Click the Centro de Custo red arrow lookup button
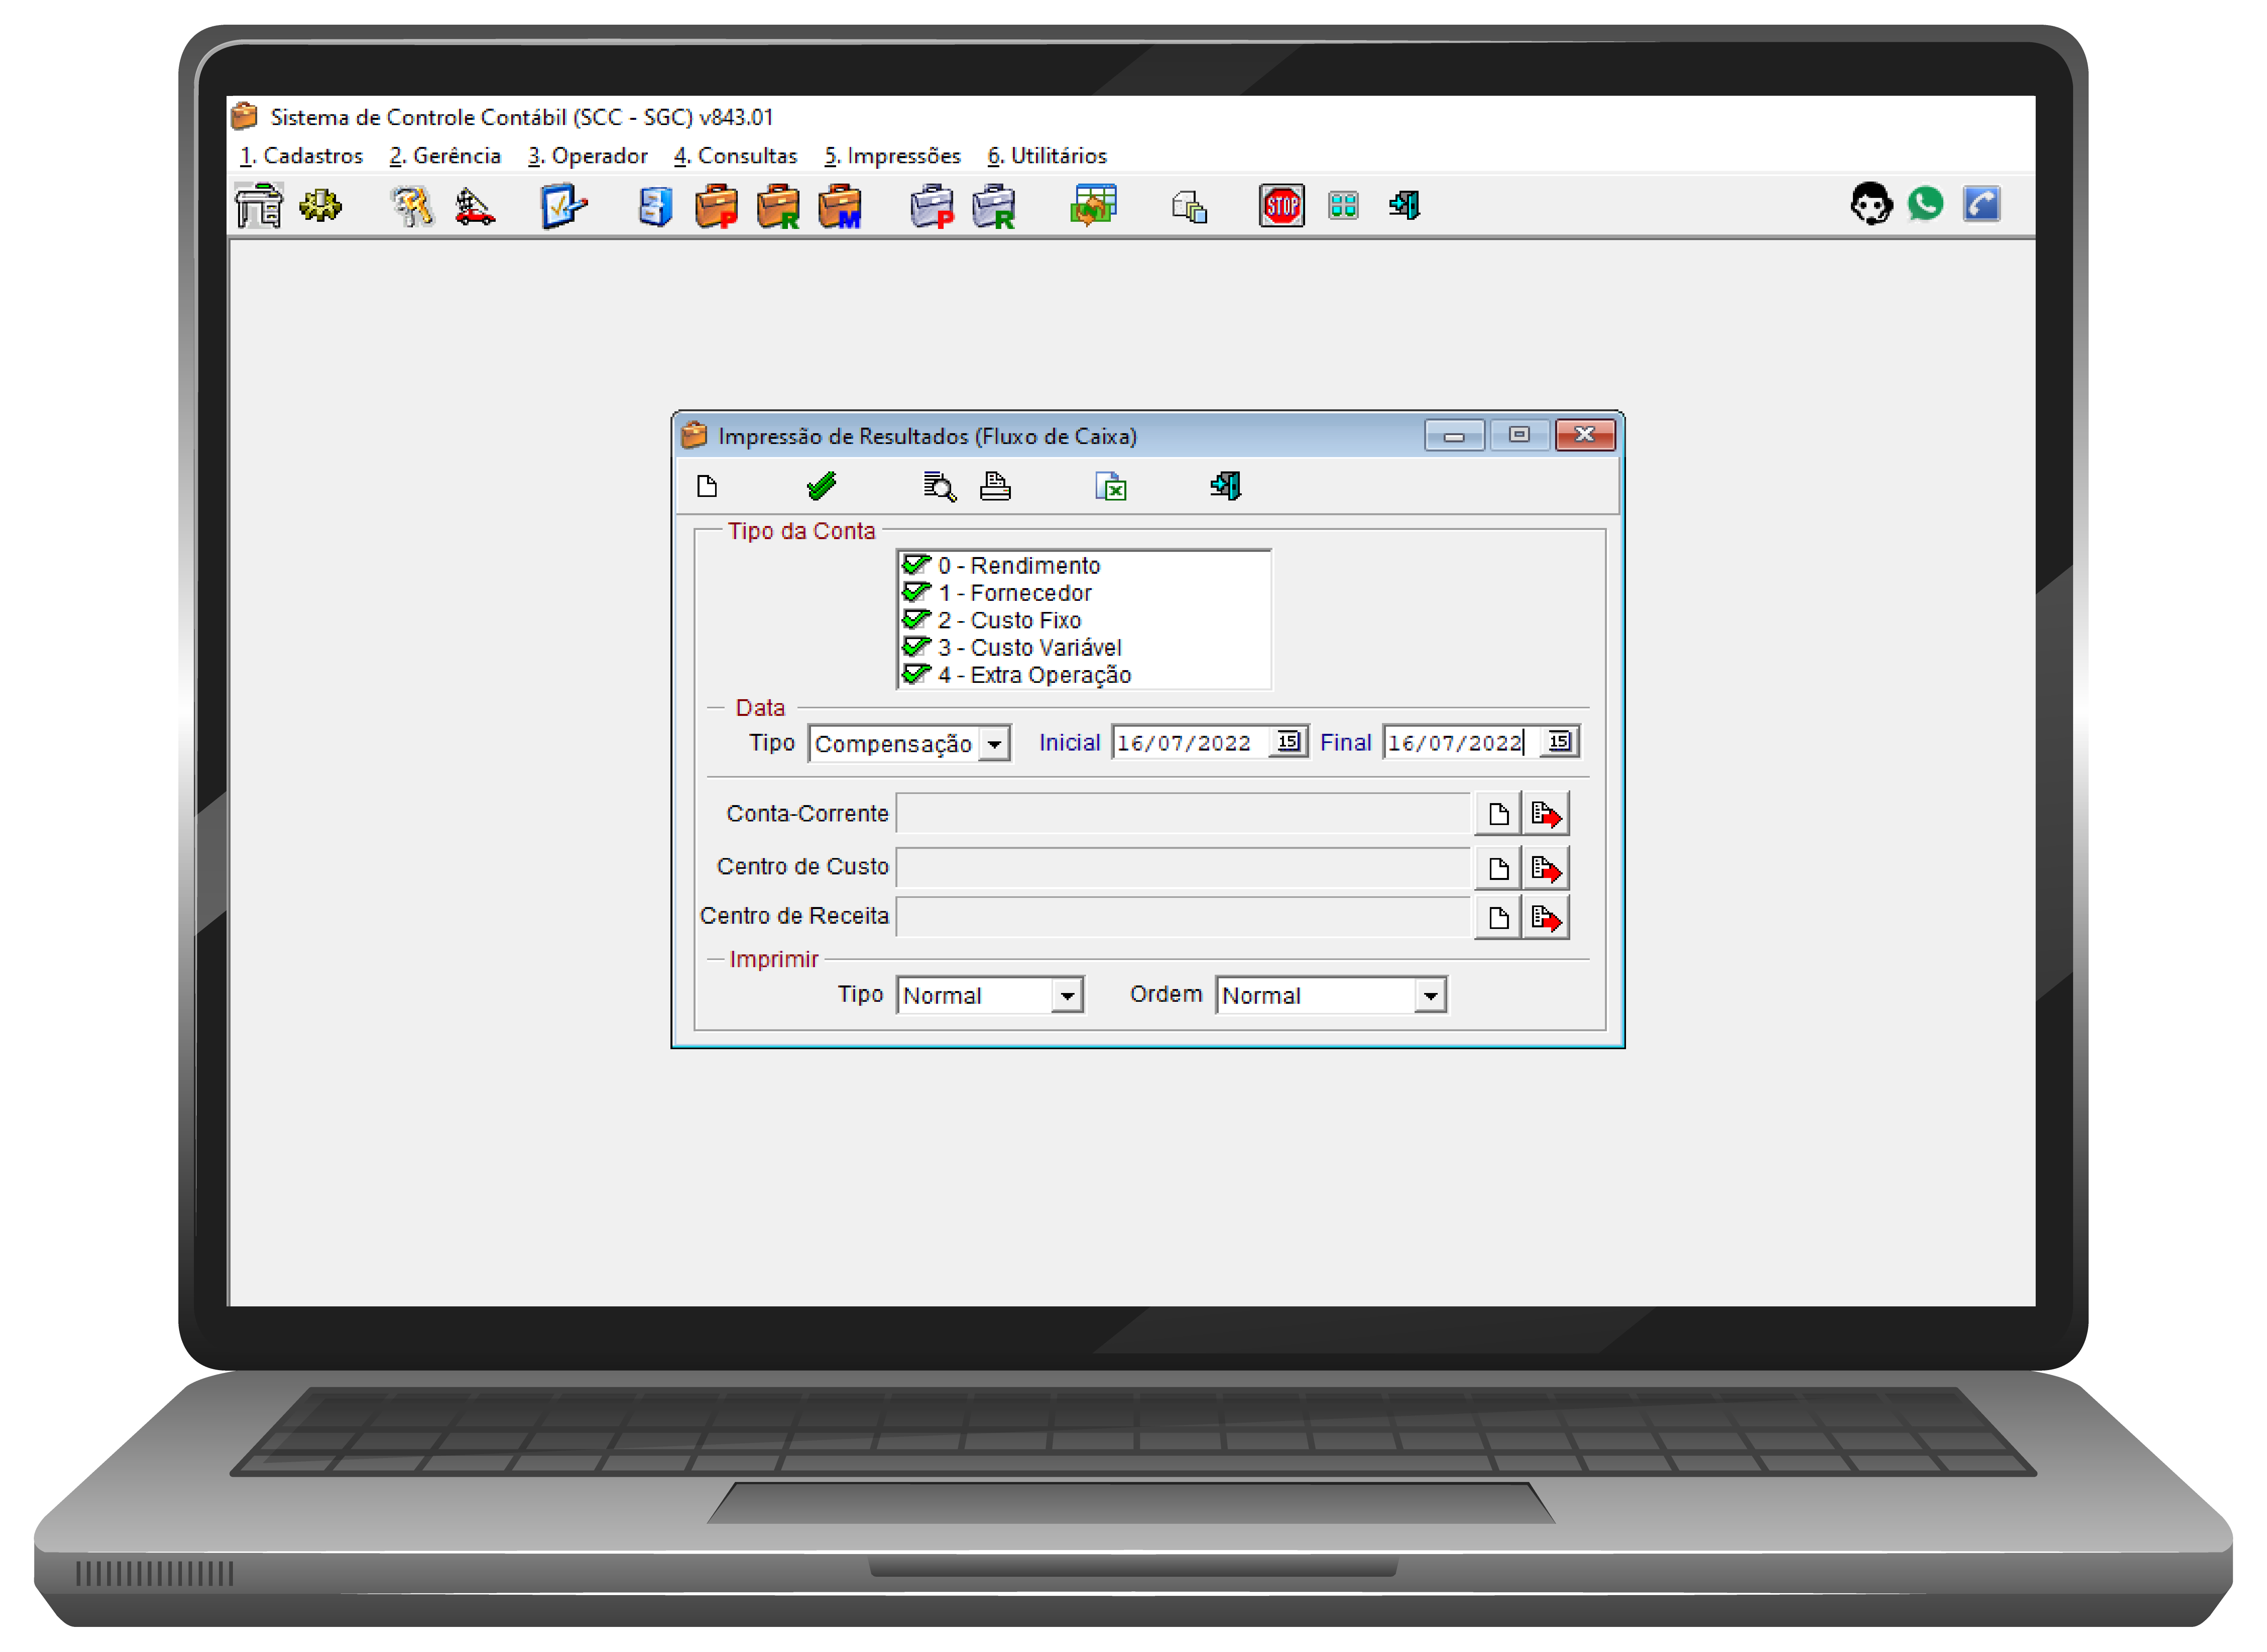 (1546, 869)
